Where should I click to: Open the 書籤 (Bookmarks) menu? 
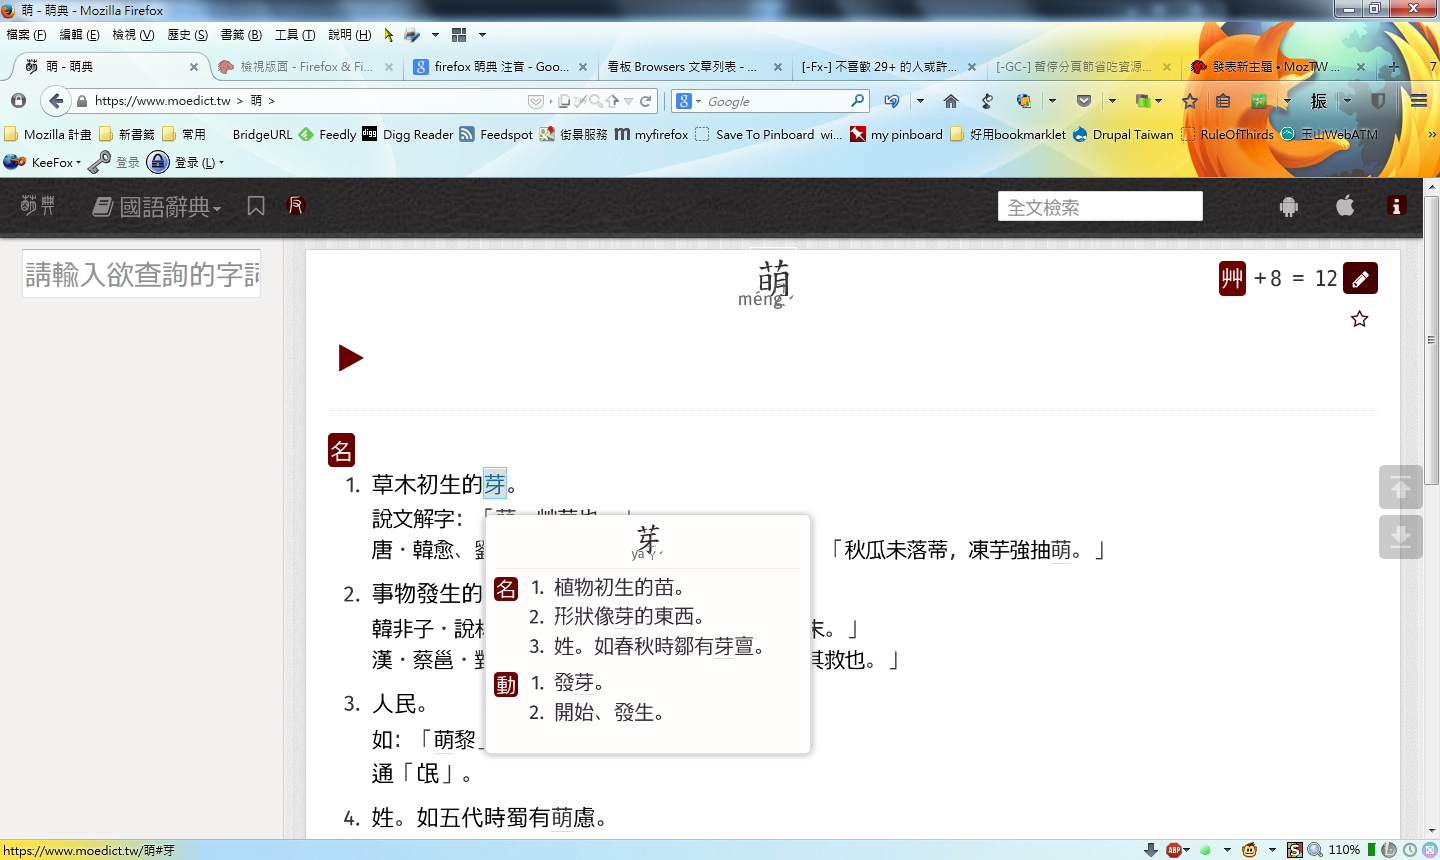coord(240,35)
